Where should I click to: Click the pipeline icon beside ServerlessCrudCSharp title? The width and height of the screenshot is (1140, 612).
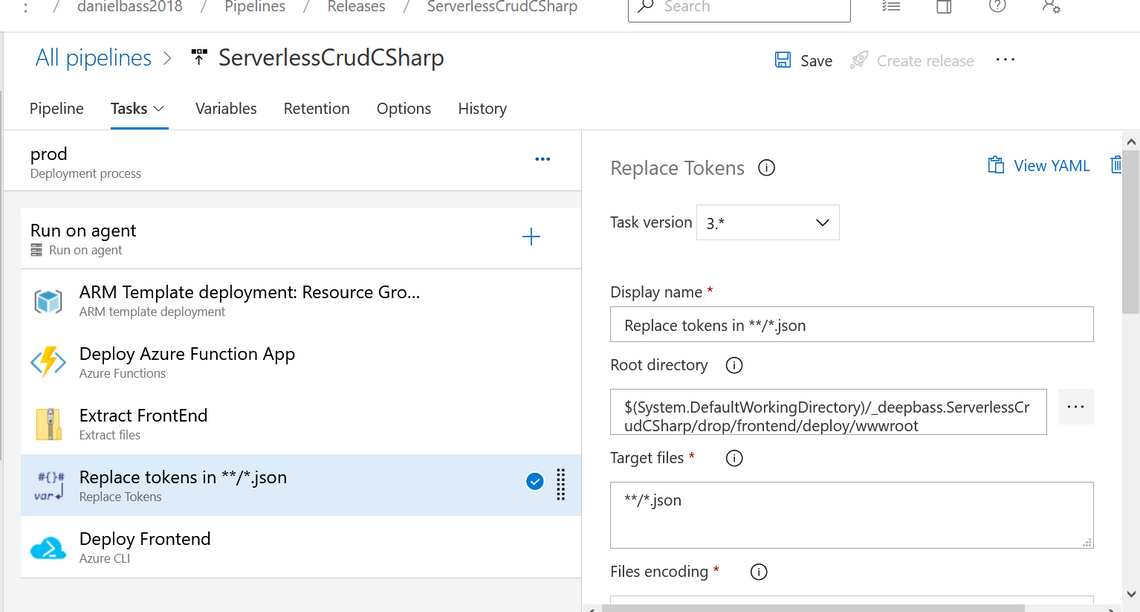pyautogui.click(x=199, y=57)
